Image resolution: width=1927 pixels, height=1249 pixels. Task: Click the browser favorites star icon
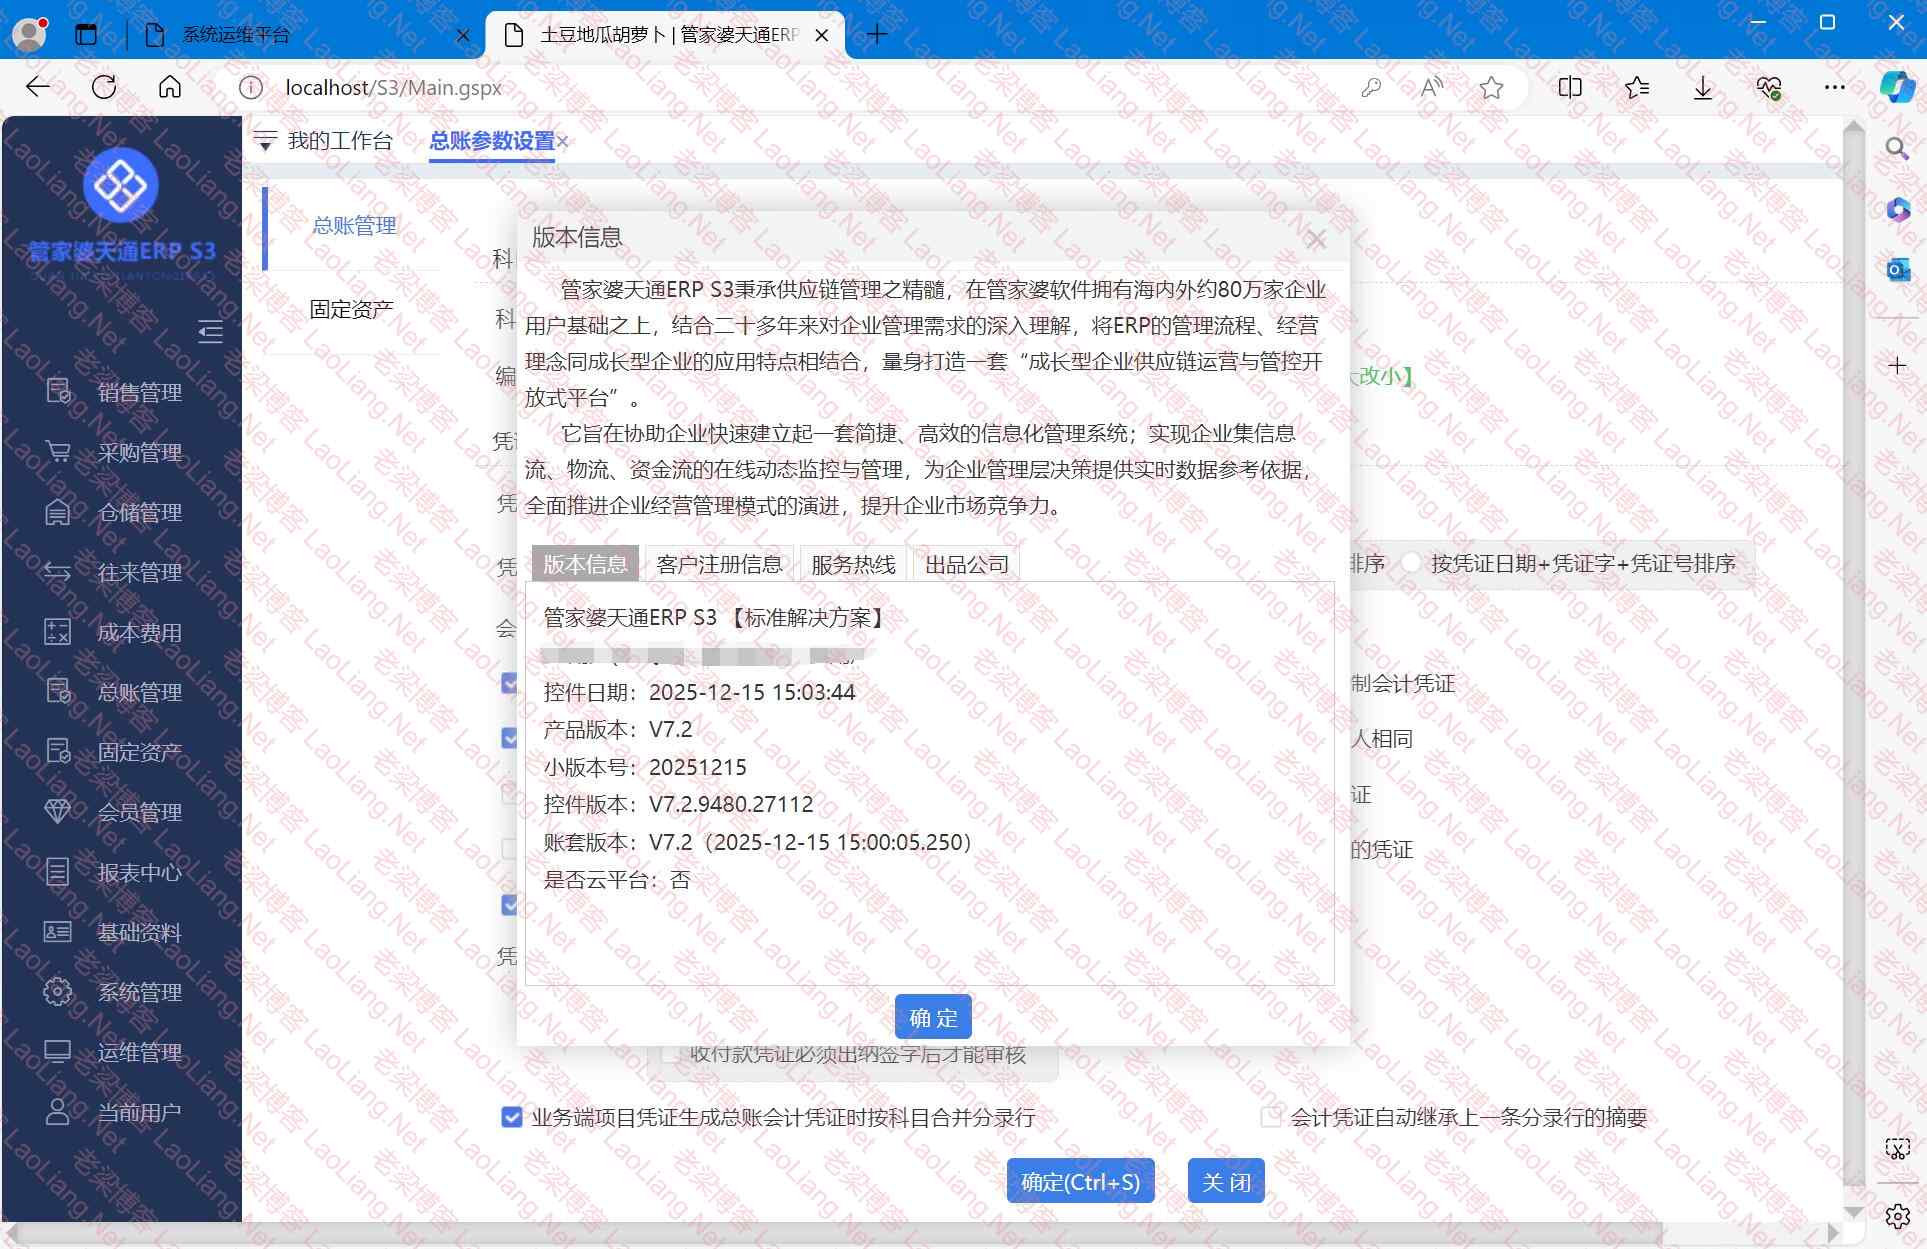pos(1491,88)
